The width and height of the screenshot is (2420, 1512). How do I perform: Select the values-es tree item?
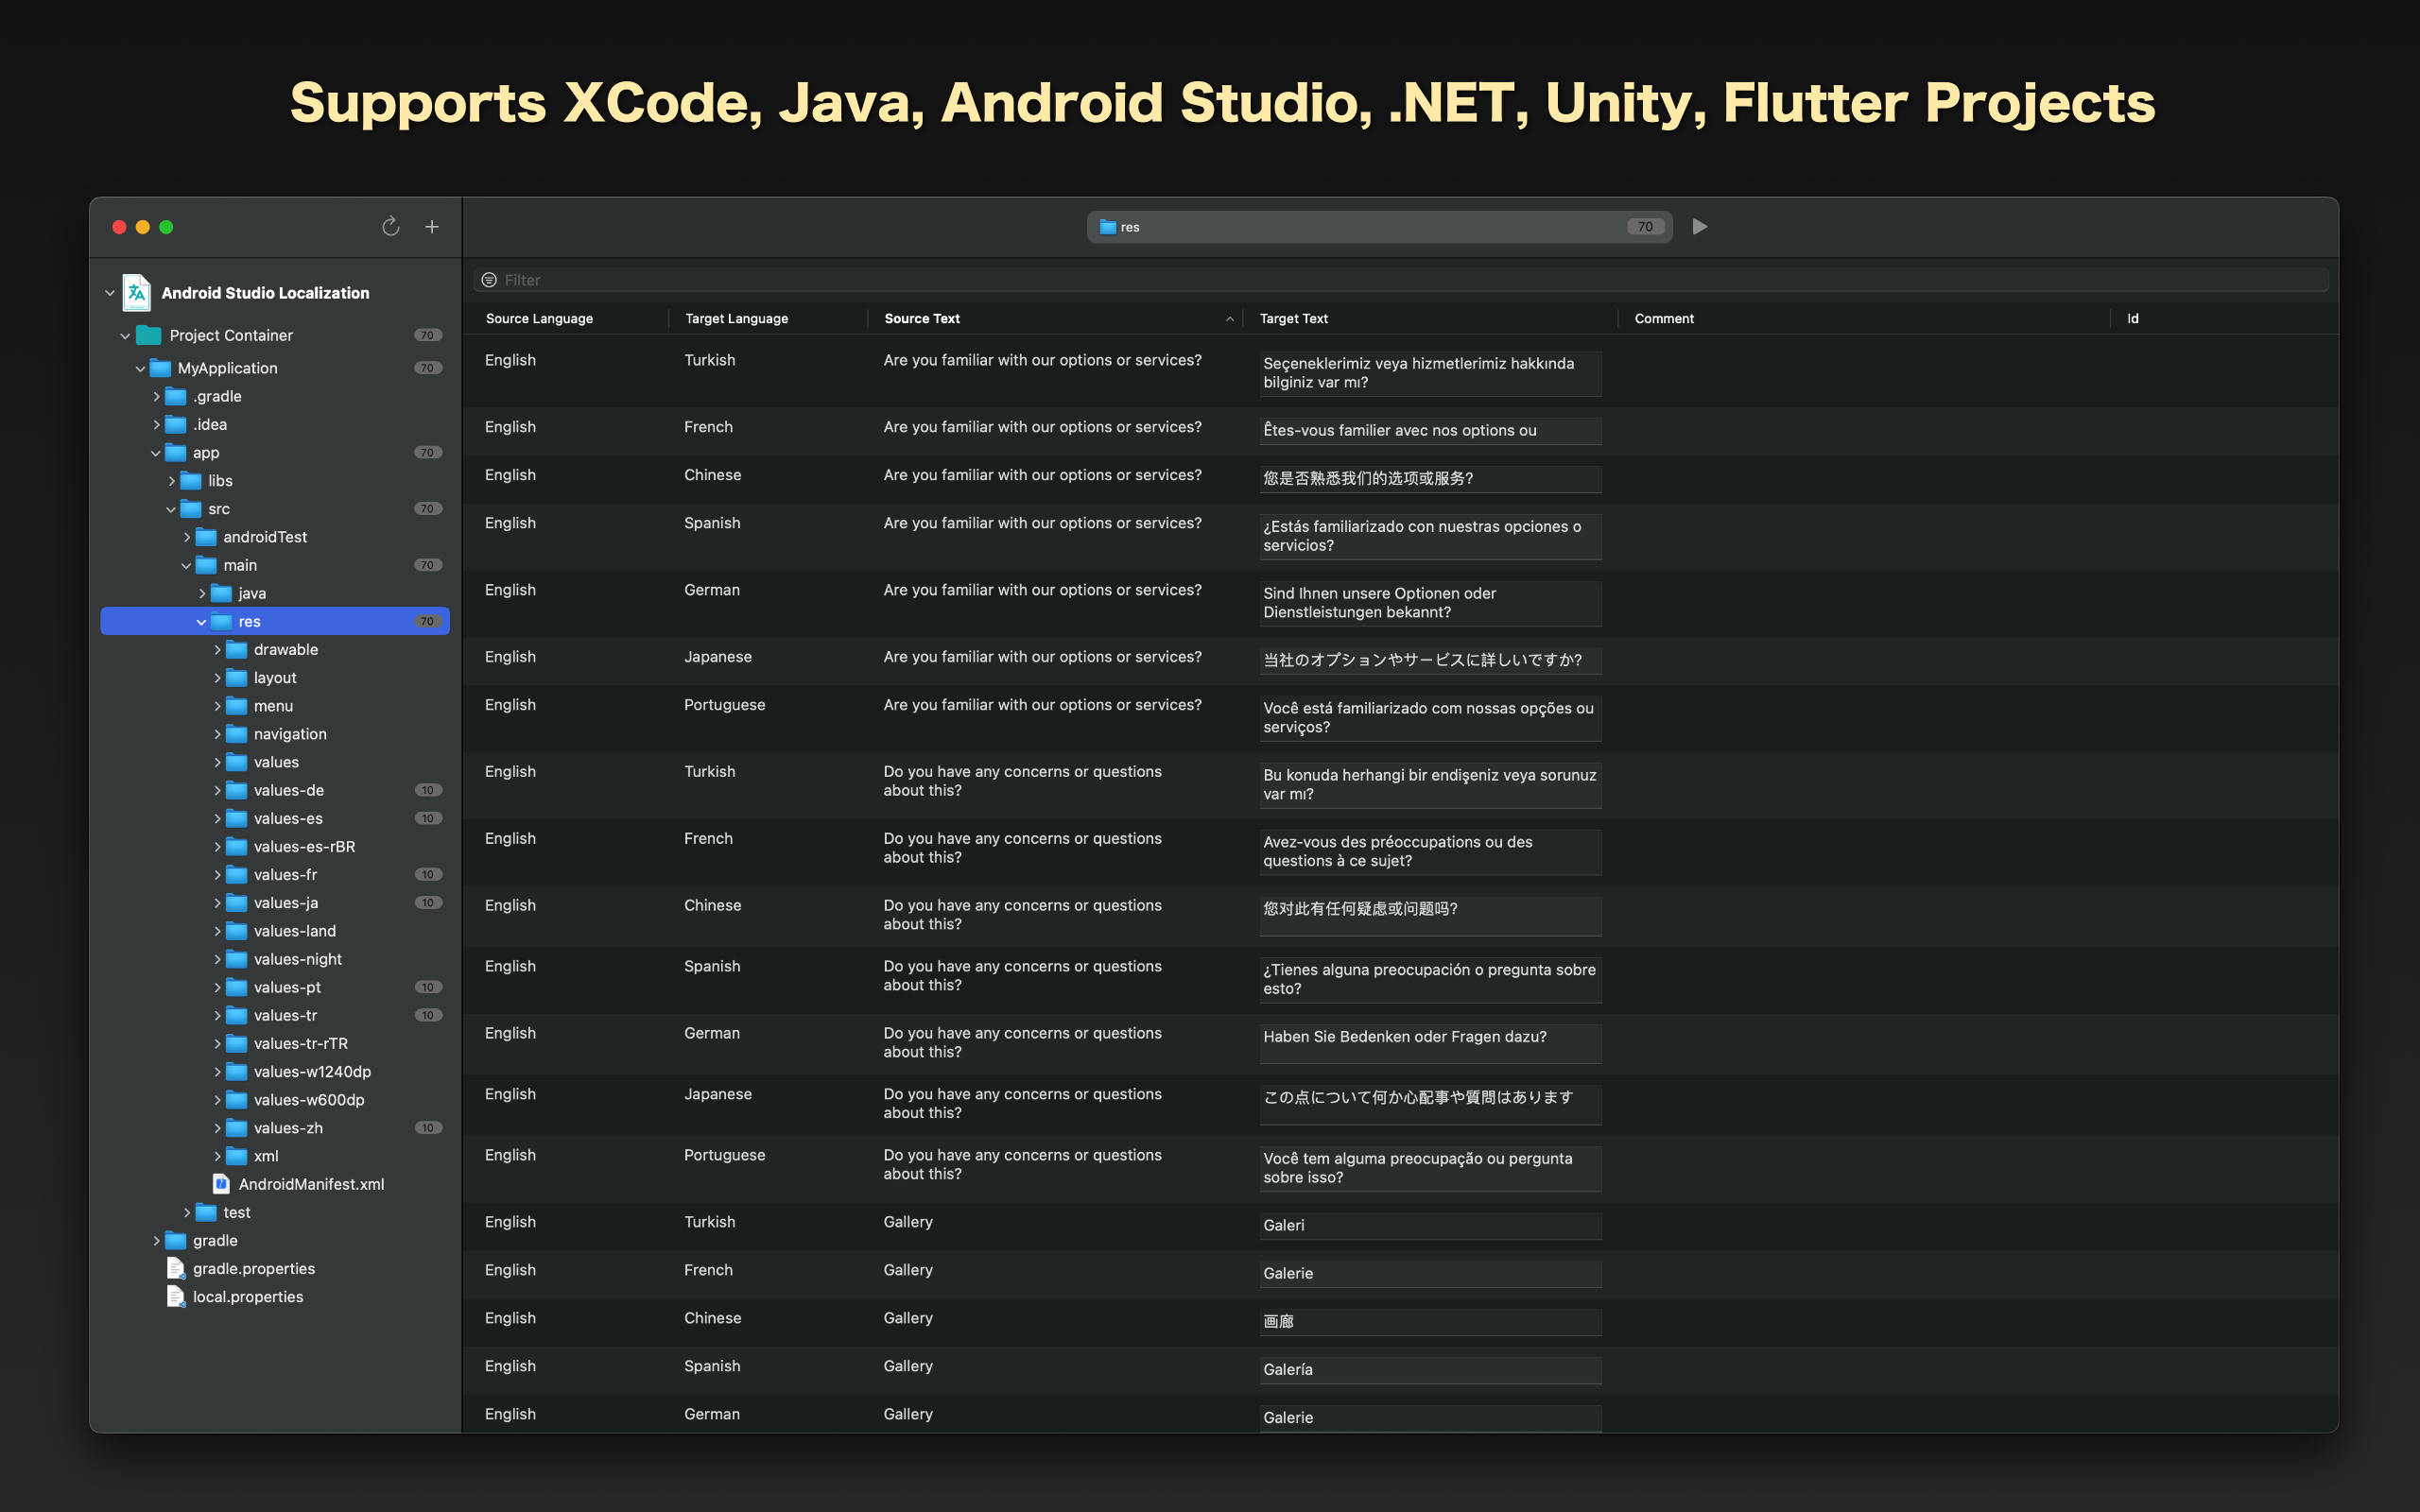tap(275, 818)
